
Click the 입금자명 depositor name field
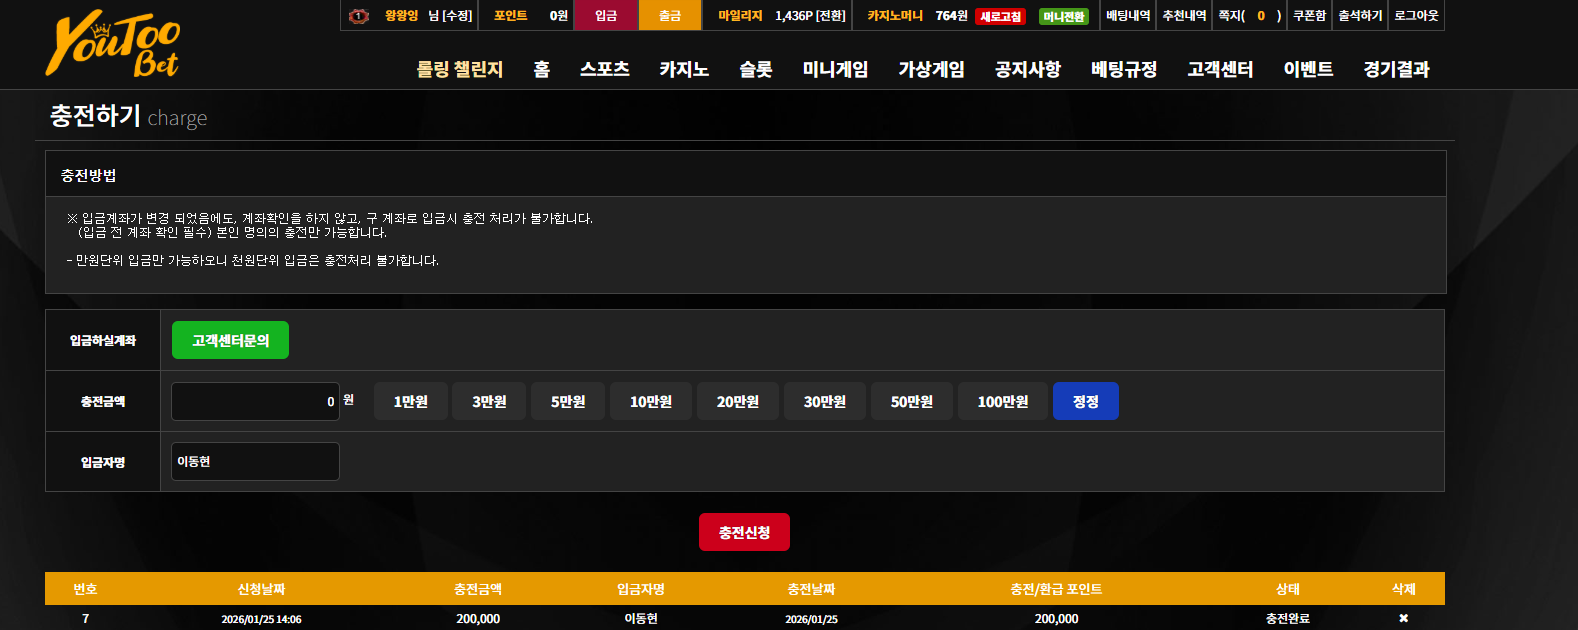click(x=255, y=461)
